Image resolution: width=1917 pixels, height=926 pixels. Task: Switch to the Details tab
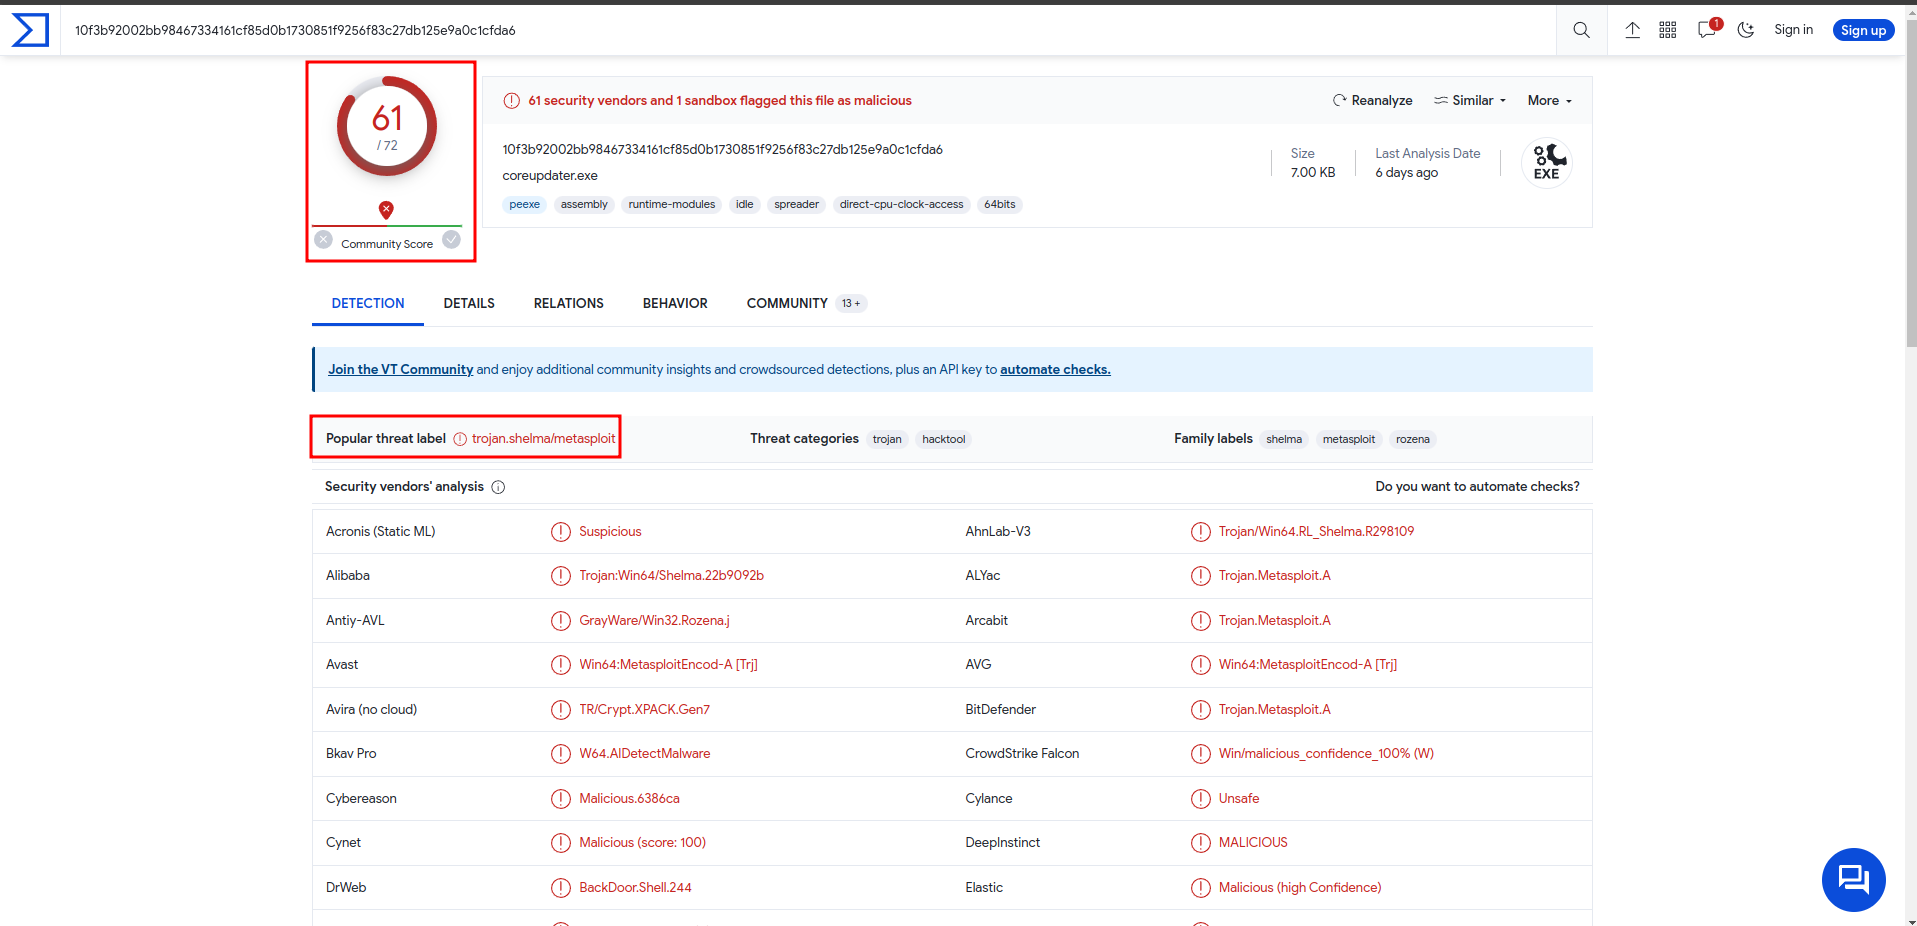pyautogui.click(x=469, y=303)
